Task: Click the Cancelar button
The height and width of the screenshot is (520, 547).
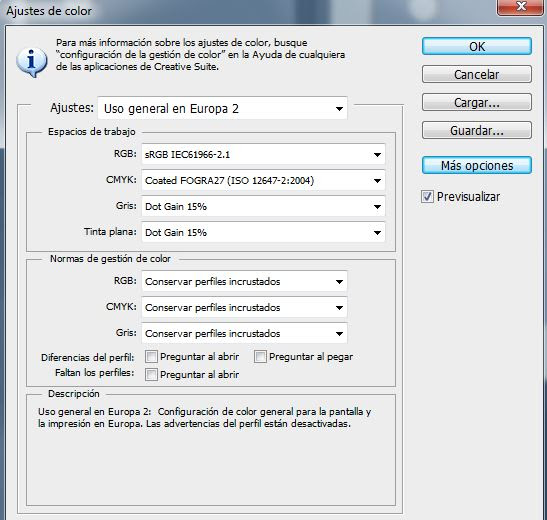Action: click(477, 74)
